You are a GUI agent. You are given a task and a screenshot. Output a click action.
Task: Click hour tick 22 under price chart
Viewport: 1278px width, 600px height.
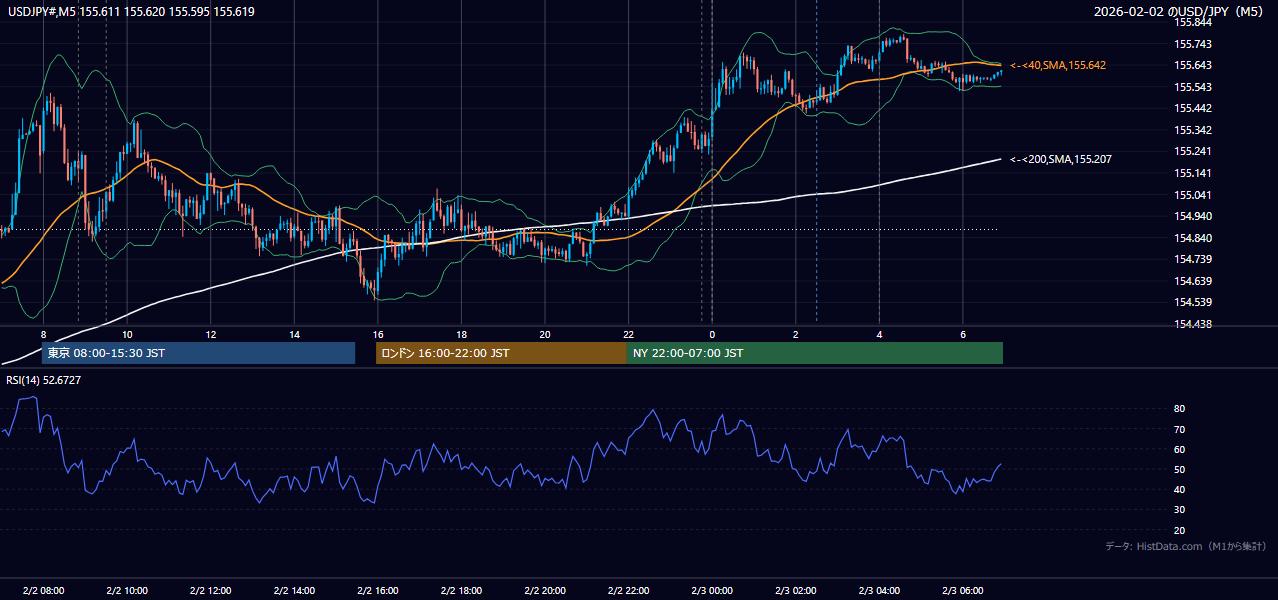pyautogui.click(x=628, y=334)
